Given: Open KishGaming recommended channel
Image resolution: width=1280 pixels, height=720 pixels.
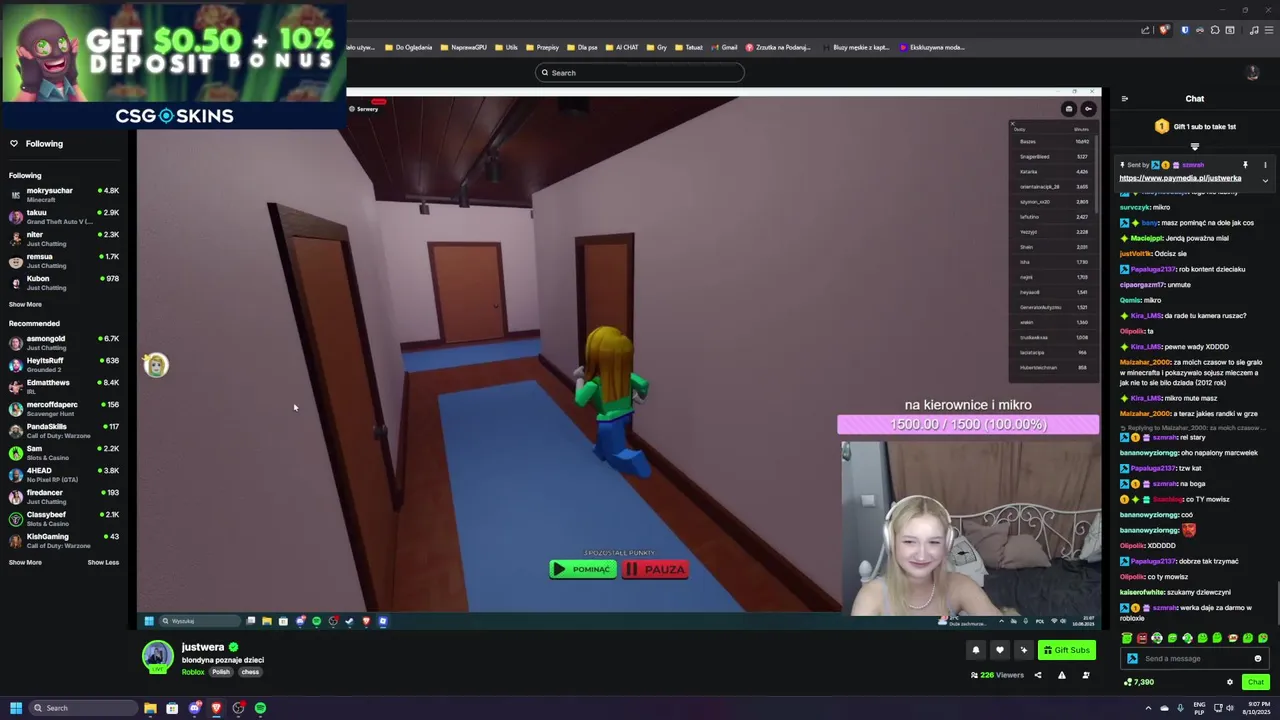Looking at the screenshot, I should click(x=64, y=541).
